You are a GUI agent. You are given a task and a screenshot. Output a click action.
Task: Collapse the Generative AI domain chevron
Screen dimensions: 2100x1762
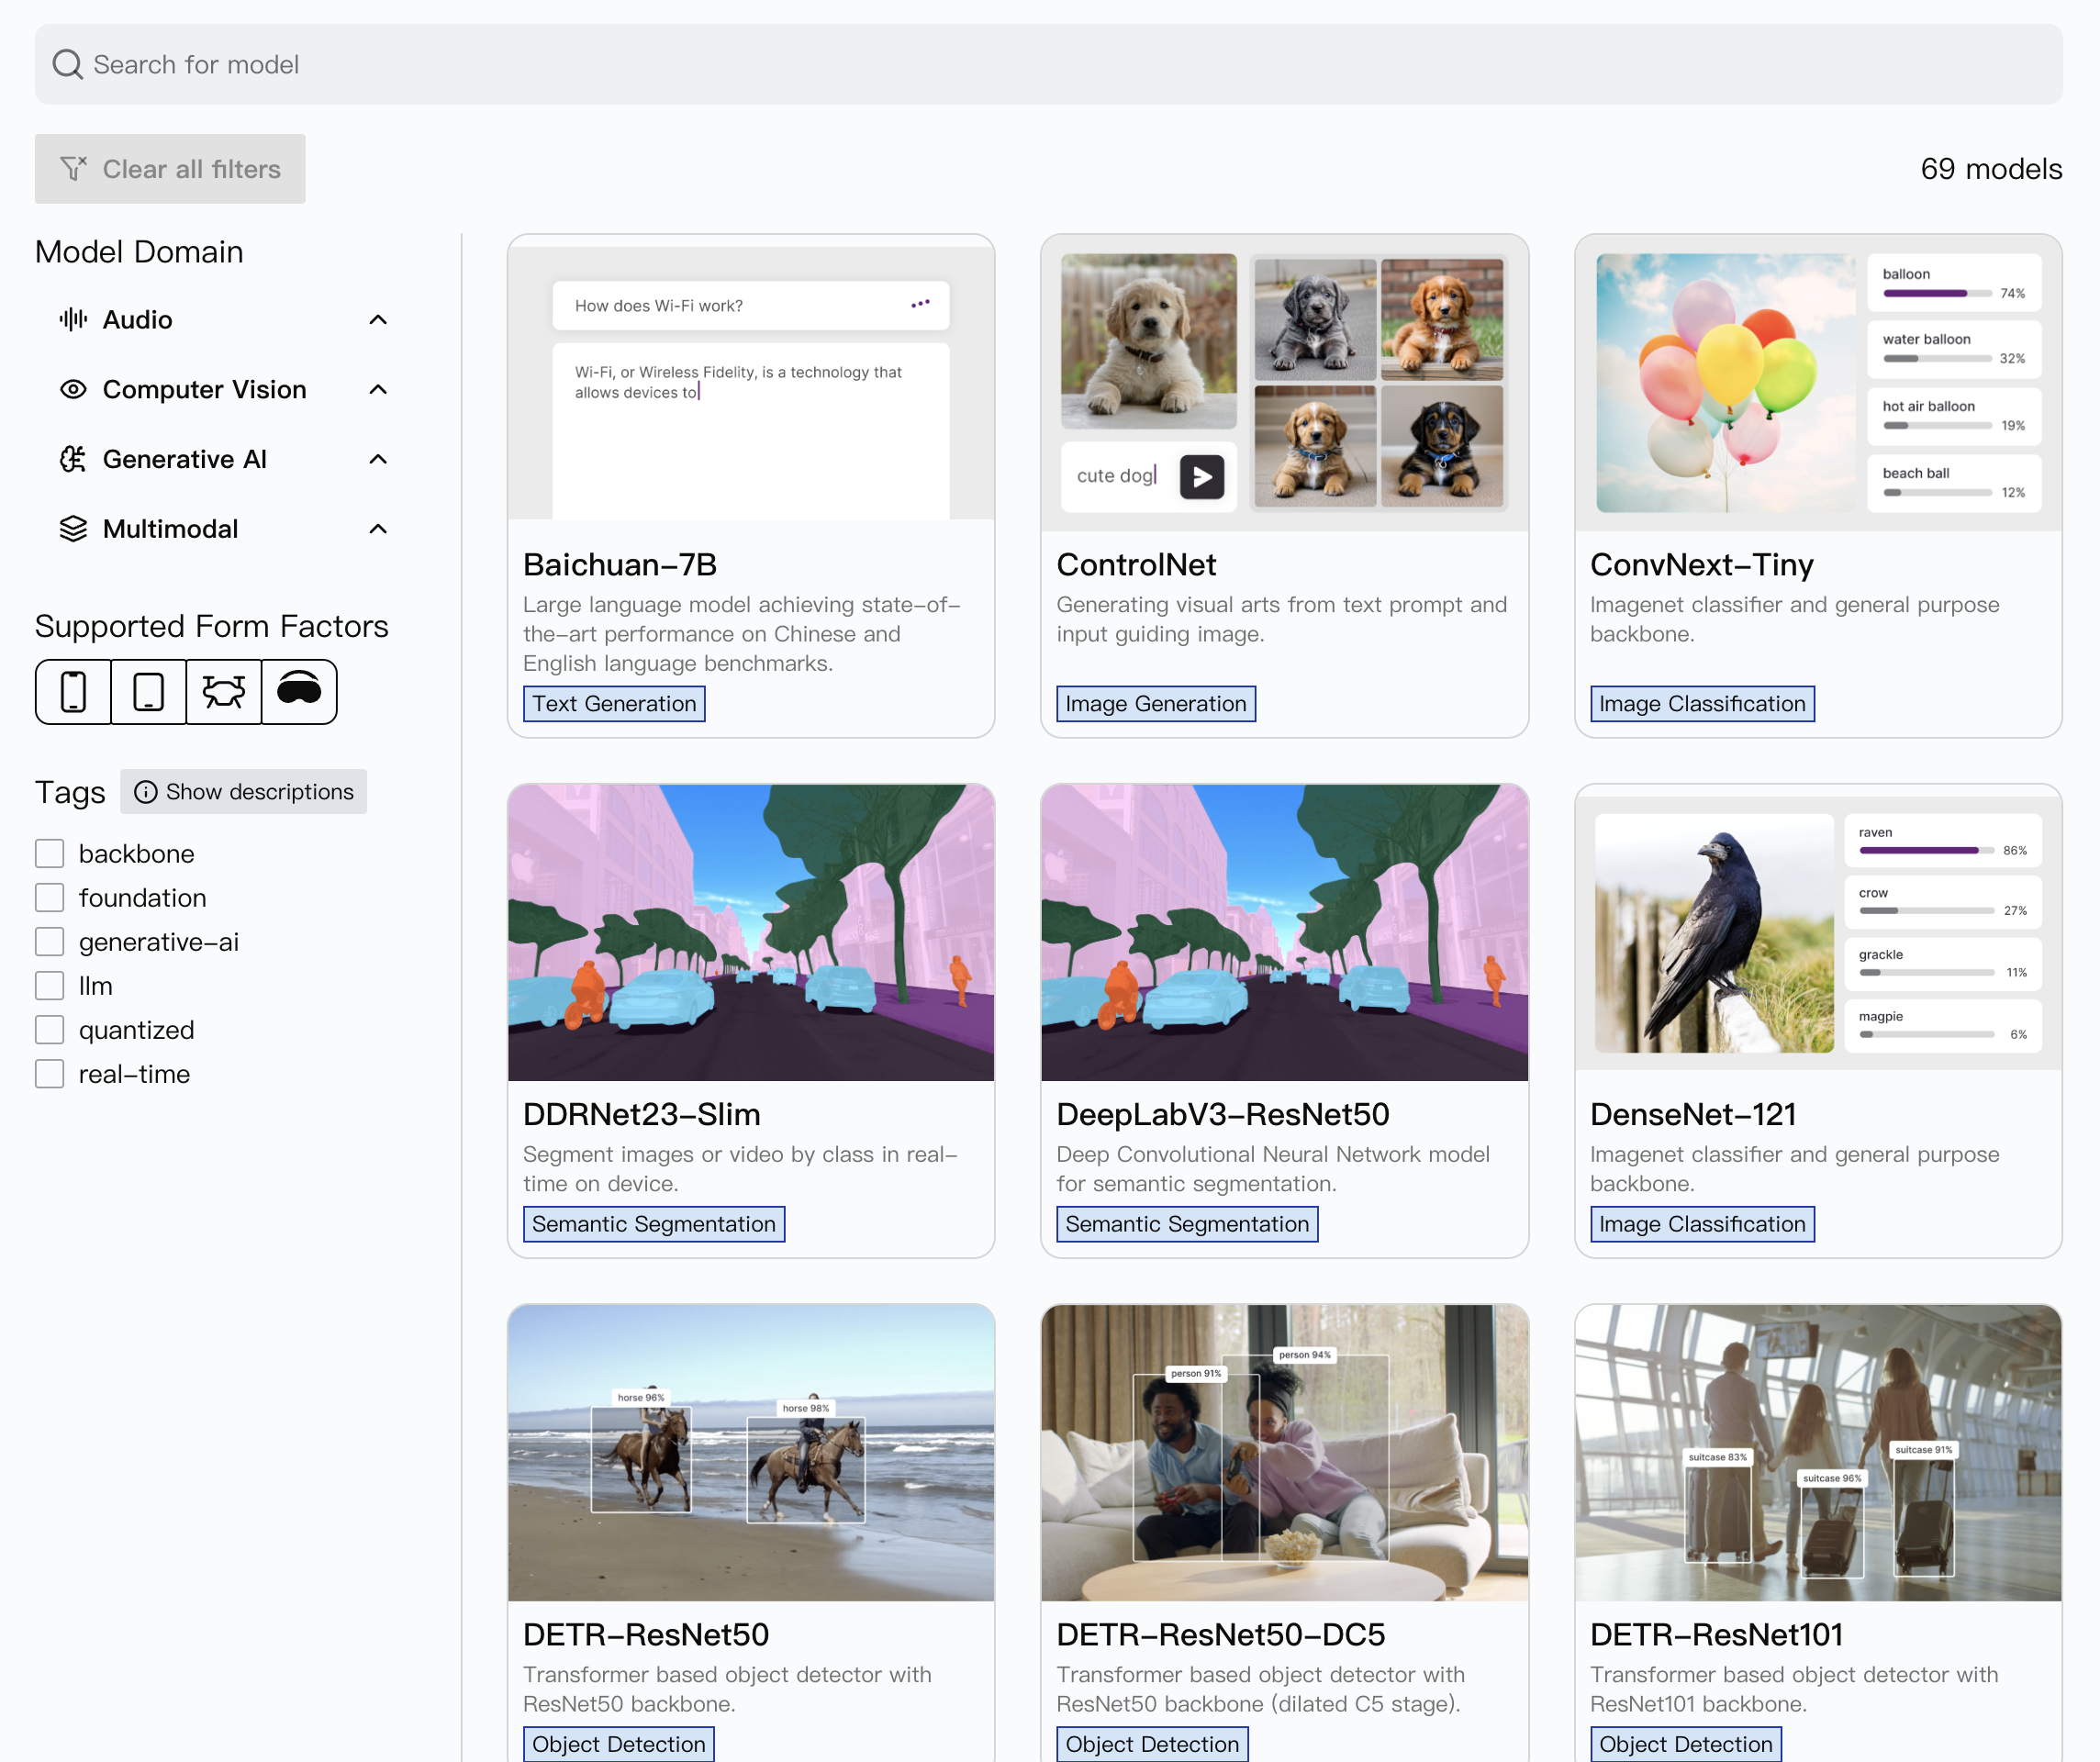click(378, 460)
